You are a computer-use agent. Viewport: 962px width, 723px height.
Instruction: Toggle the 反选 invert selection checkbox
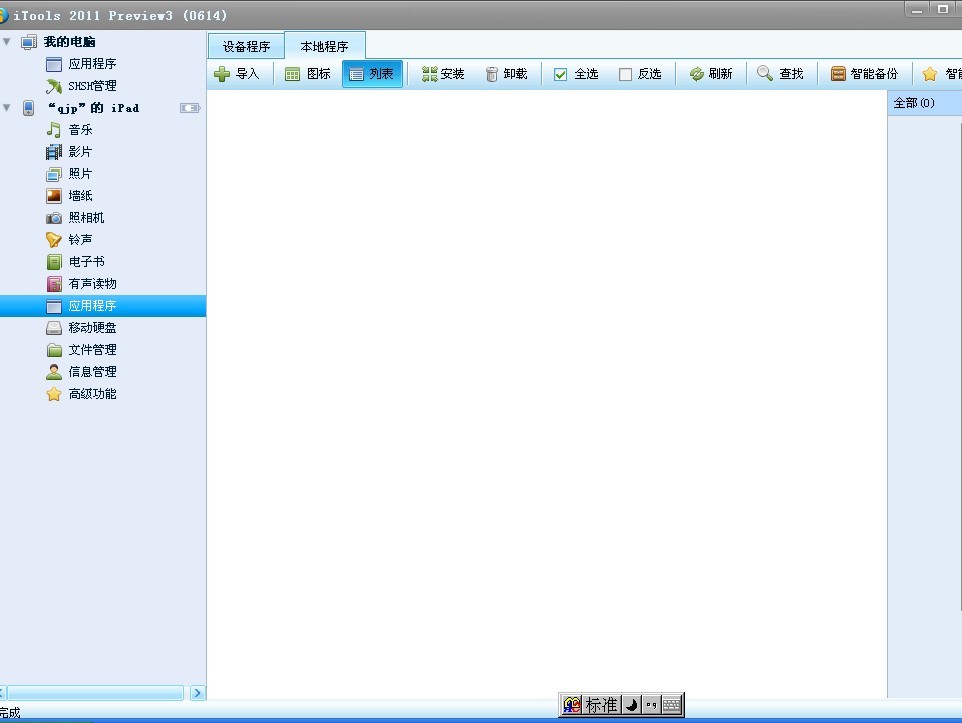625,74
